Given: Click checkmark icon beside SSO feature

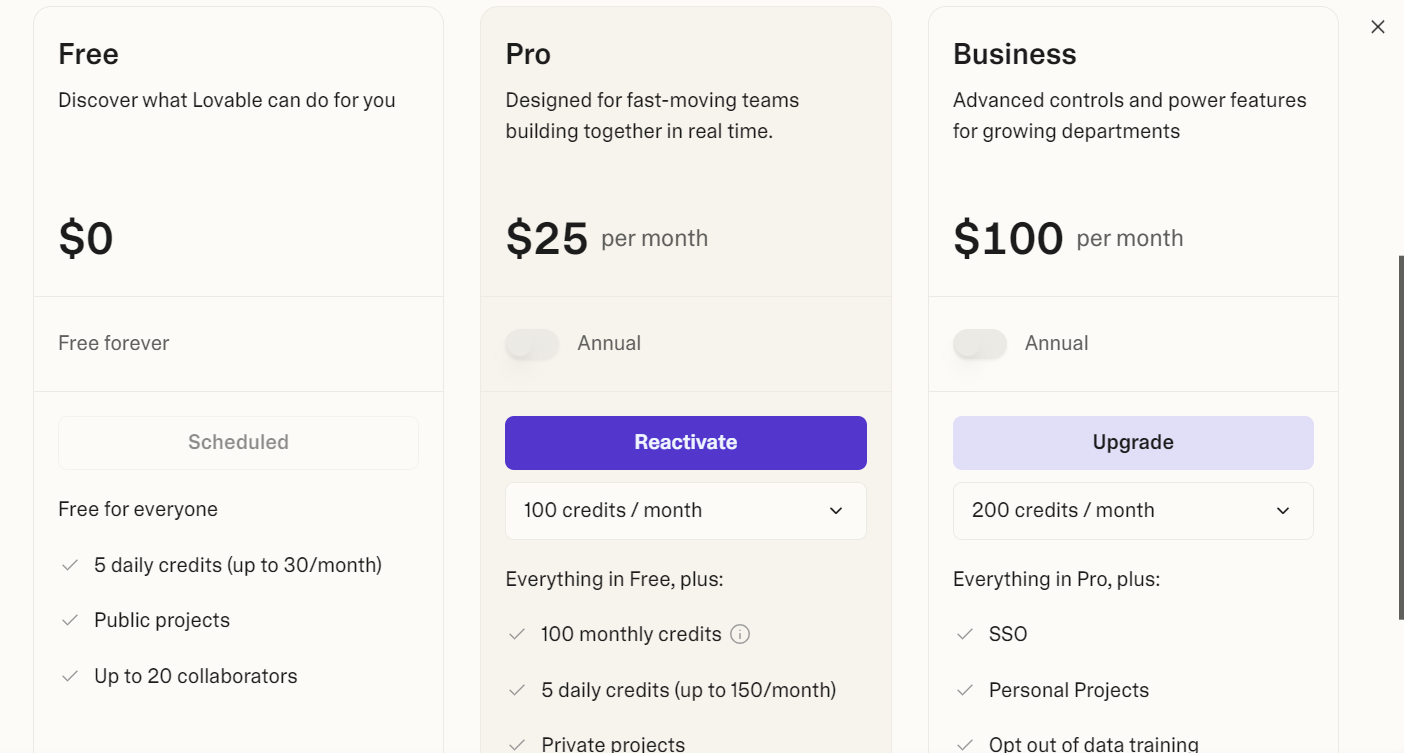Looking at the screenshot, I should (x=965, y=634).
